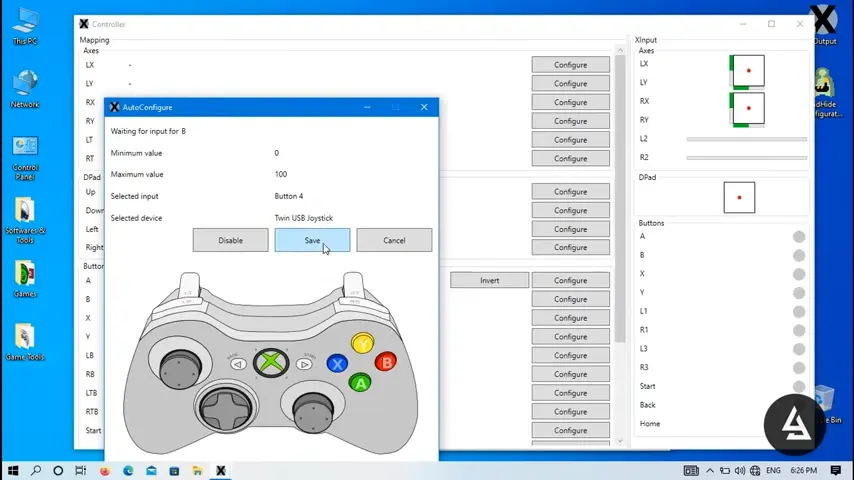Click Mapping scrollbar up arrow
The width and height of the screenshot is (854, 480).
point(620,50)
